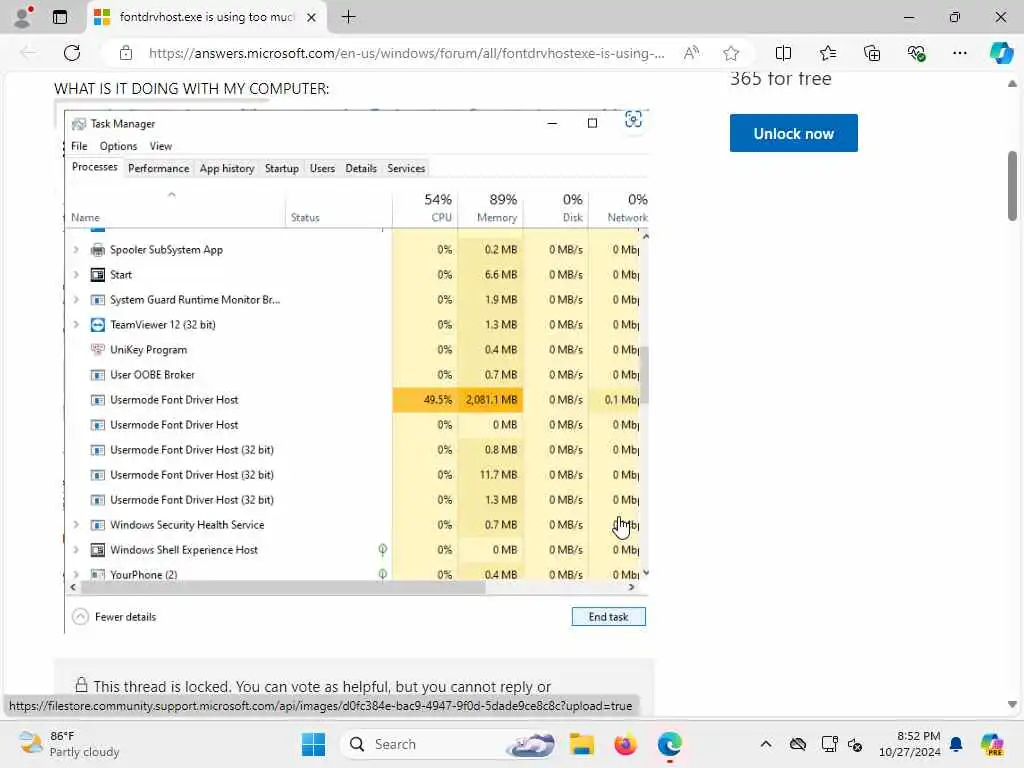This screenshot has width=1024, height=768.
Task: Click the cloud sync tray icon
Action: click(x=797, y=744)
